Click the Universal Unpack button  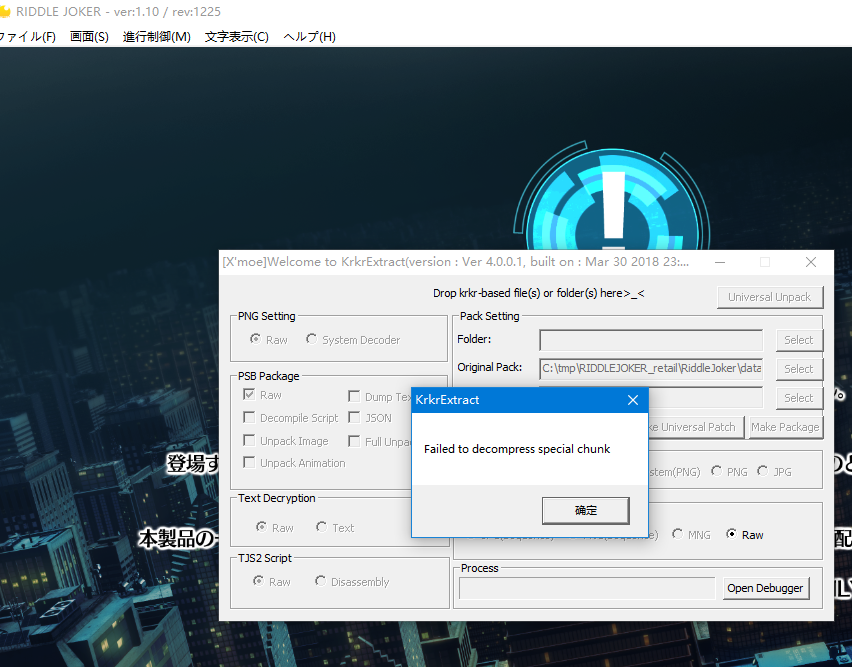770,297
